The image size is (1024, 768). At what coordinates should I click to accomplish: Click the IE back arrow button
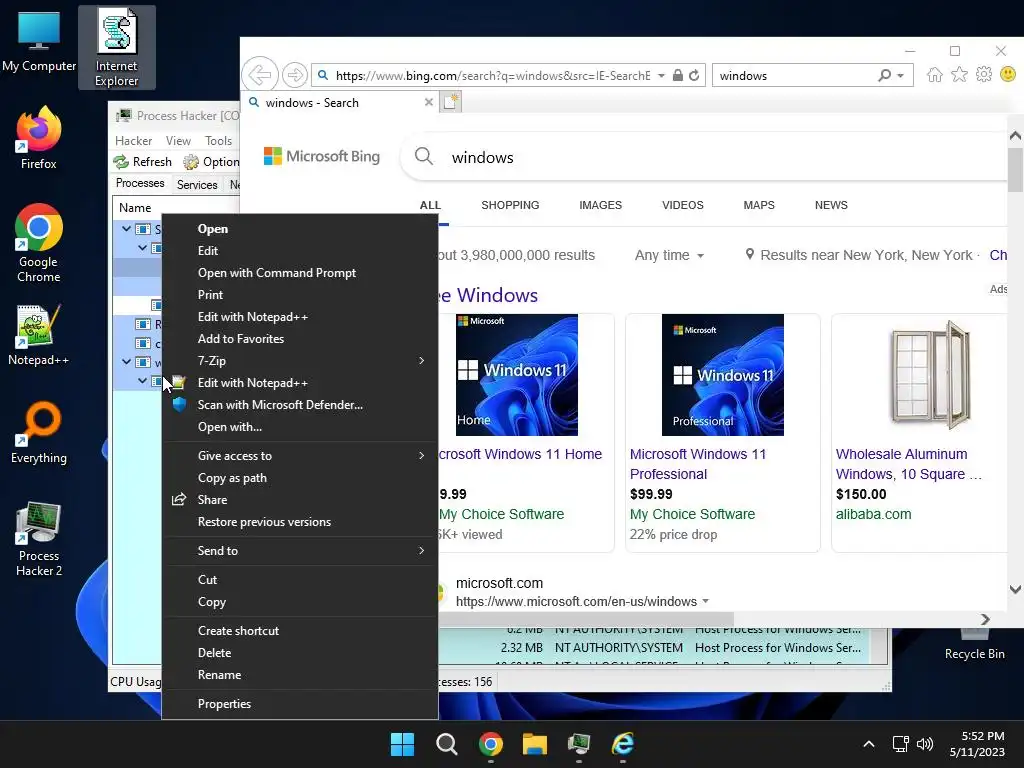259,75
